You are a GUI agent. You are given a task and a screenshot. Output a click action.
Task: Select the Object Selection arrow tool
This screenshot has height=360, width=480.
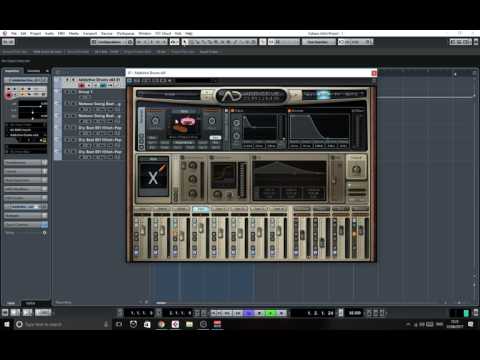coord(185,42)
